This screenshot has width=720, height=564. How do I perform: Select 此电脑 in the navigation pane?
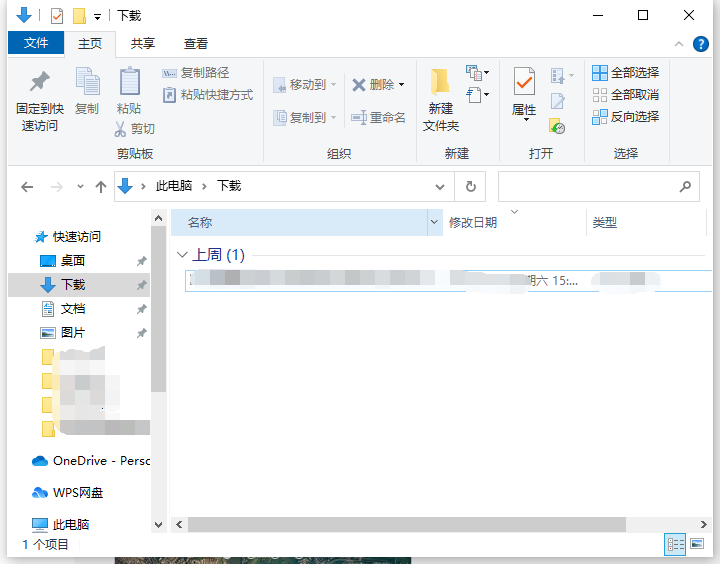pos(70,524)
